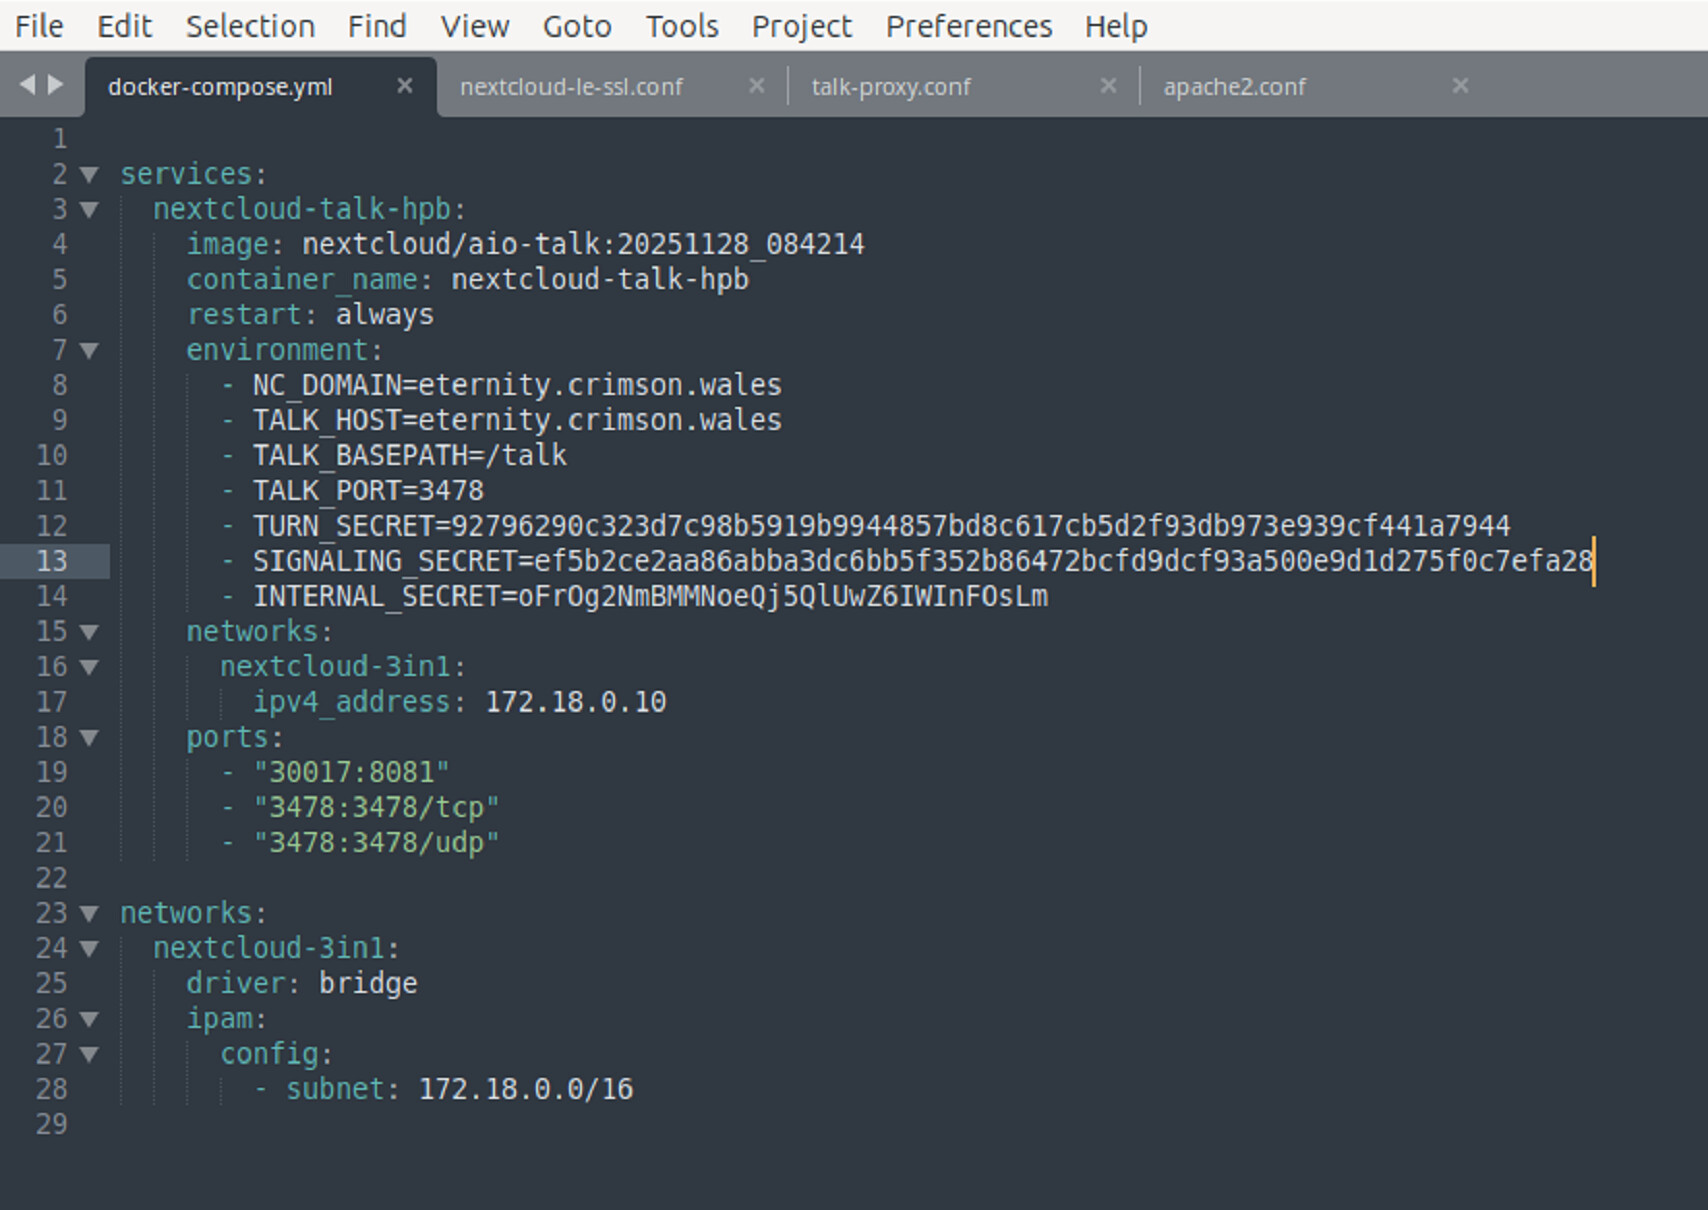Viewport: 1708px width, 1210px height.
Task: Collapse the environment section on line 7
Action: pos(89,351)
